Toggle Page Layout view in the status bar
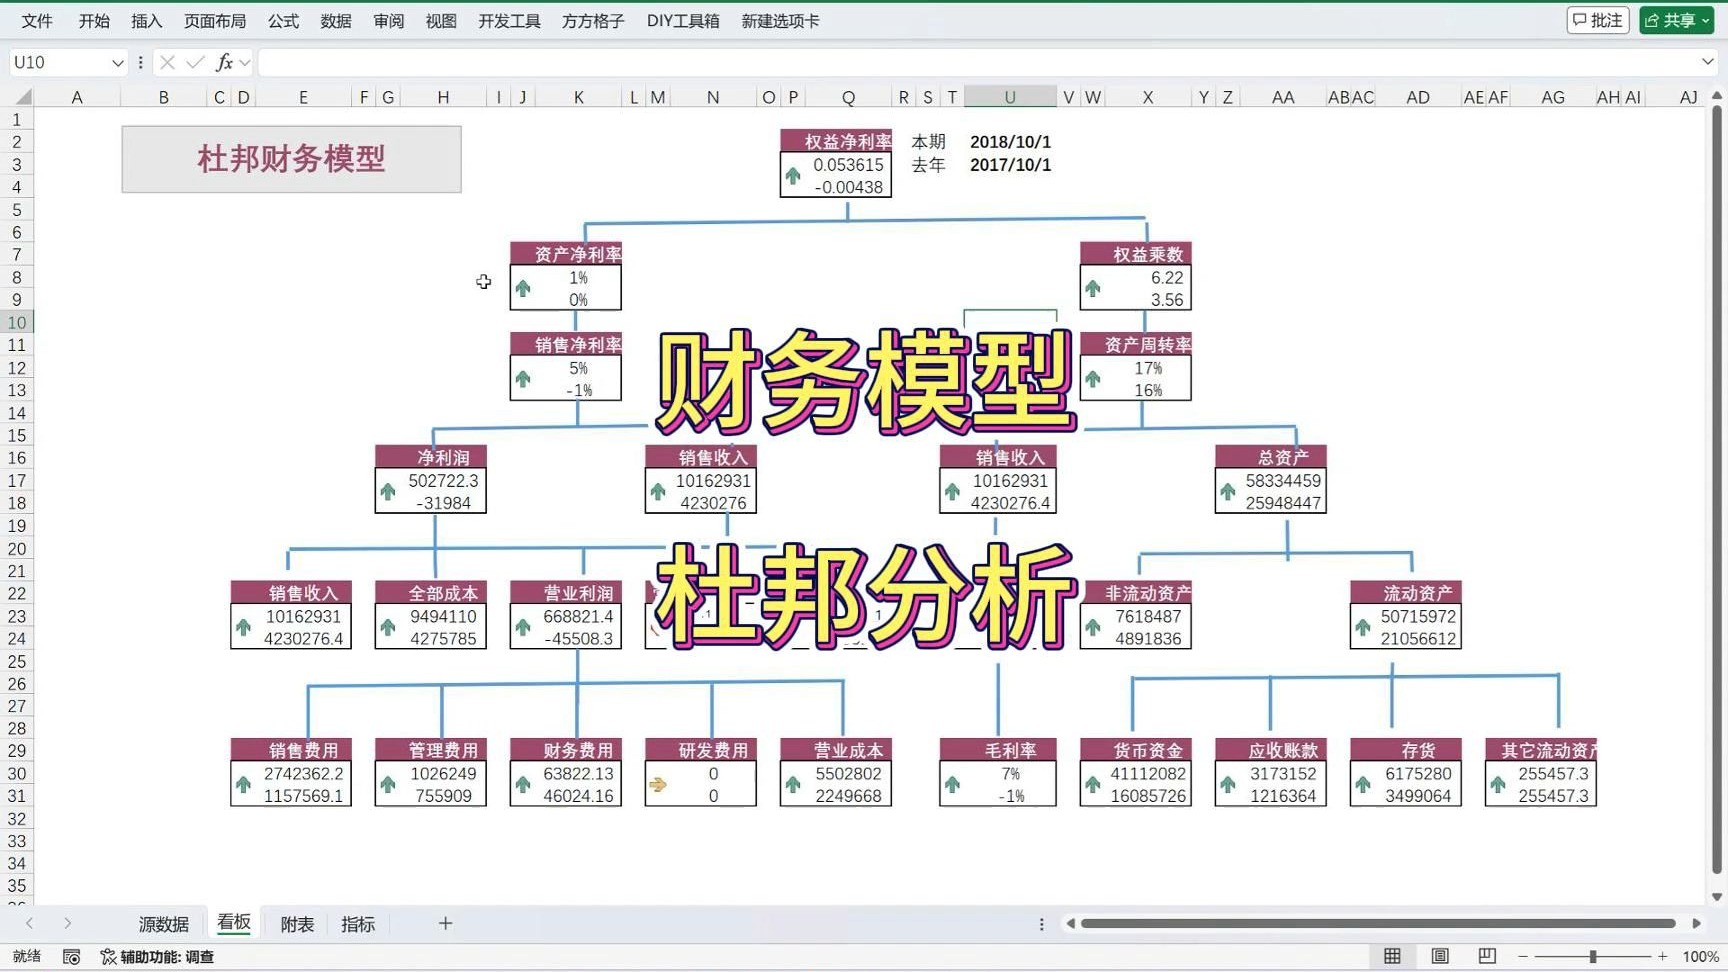This screenshot has height=972, width=1728. coord(1438,956)
